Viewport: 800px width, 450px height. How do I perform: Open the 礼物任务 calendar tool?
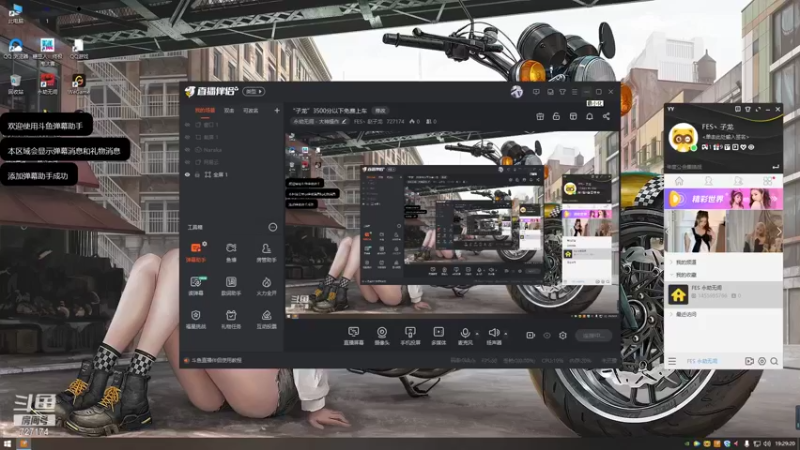tap(231, 319)
